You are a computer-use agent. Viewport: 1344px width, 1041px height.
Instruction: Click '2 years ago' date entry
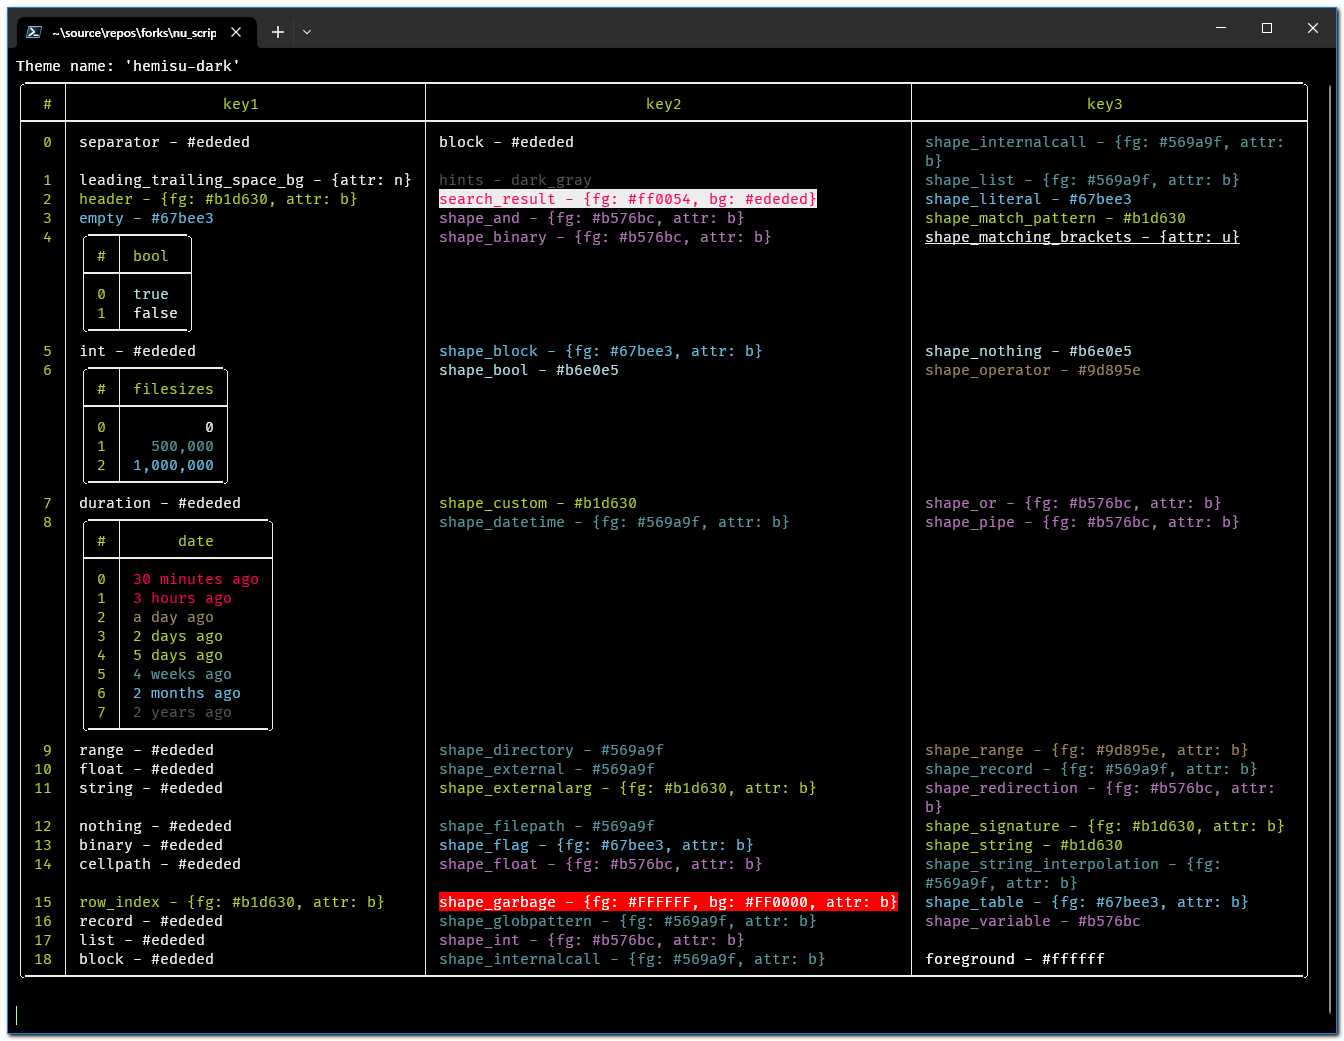tap(182, 712)
